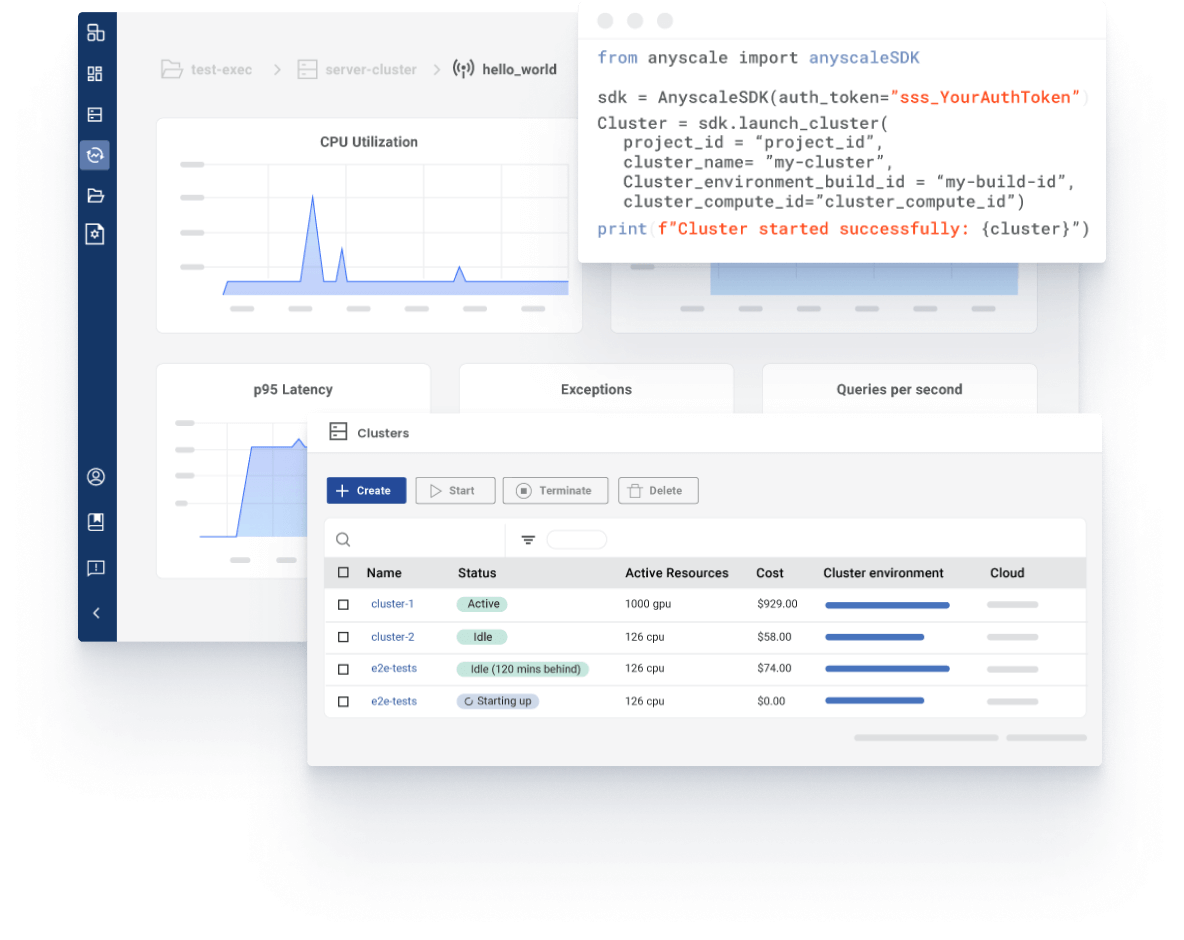Click the search magnifier icon in Clusters
Screen dimensions: 1184x940
(x=343, y=540)
